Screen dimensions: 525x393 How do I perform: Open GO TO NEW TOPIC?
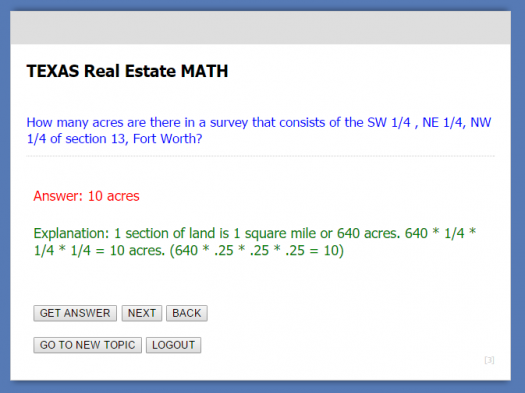[x=87, y=345]
